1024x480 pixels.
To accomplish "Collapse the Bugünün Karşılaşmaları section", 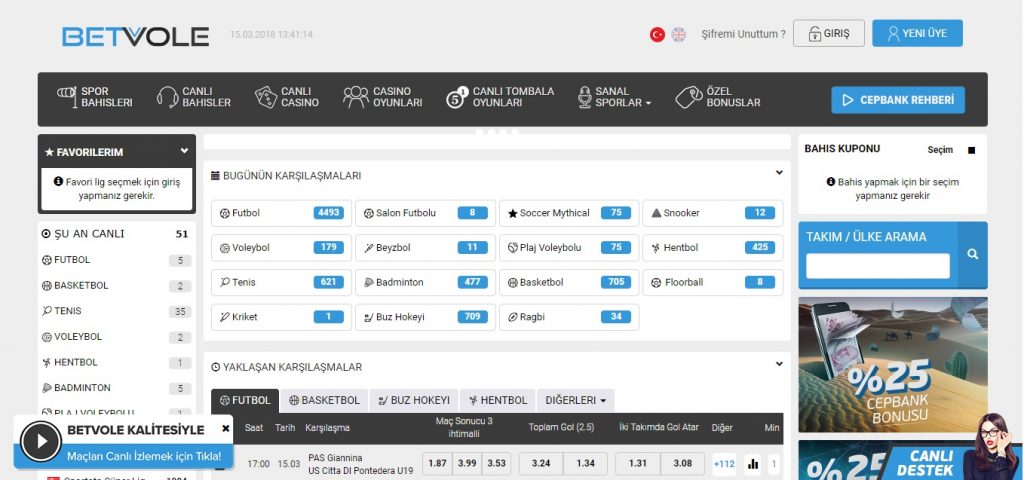I will [779, 173].
